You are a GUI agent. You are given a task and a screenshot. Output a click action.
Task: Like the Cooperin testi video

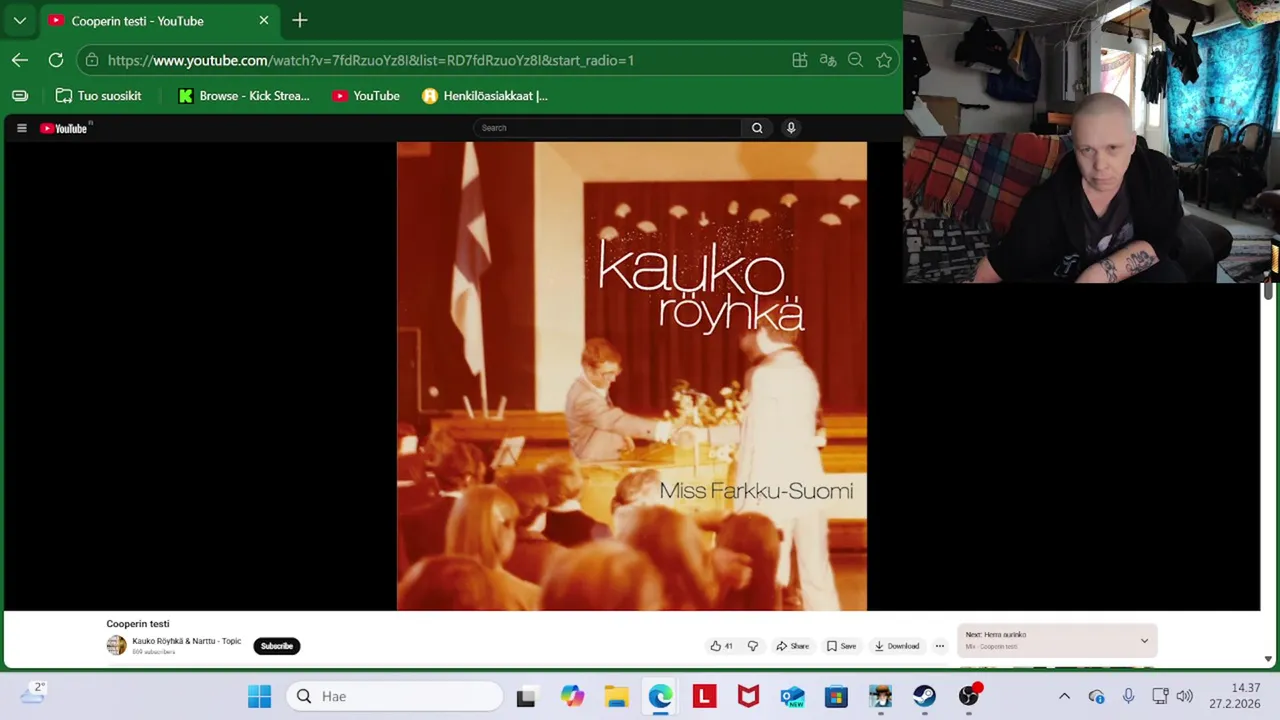tap(721, 646)
